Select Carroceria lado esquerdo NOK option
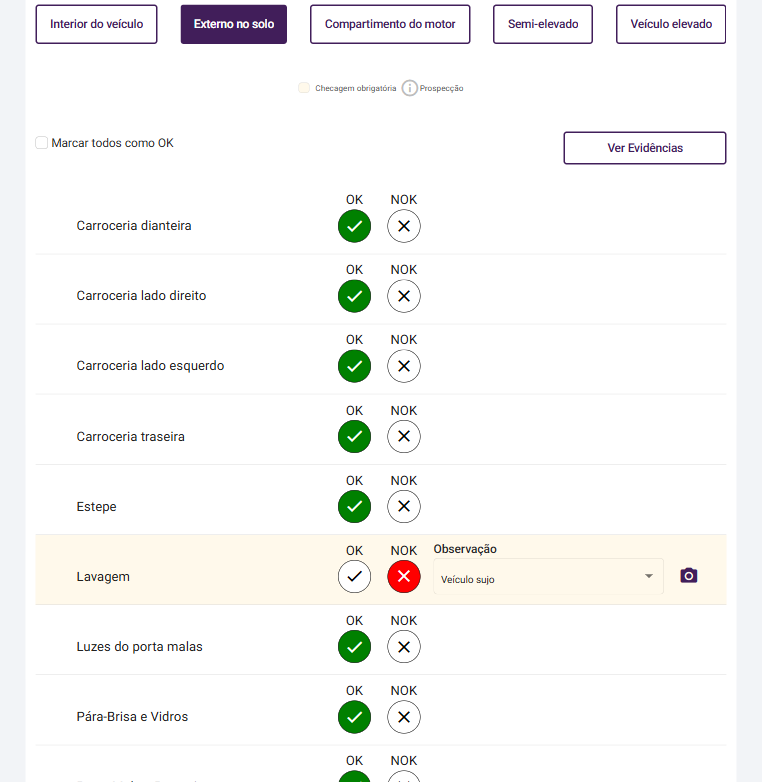762x782 pixels. [404, 366]
